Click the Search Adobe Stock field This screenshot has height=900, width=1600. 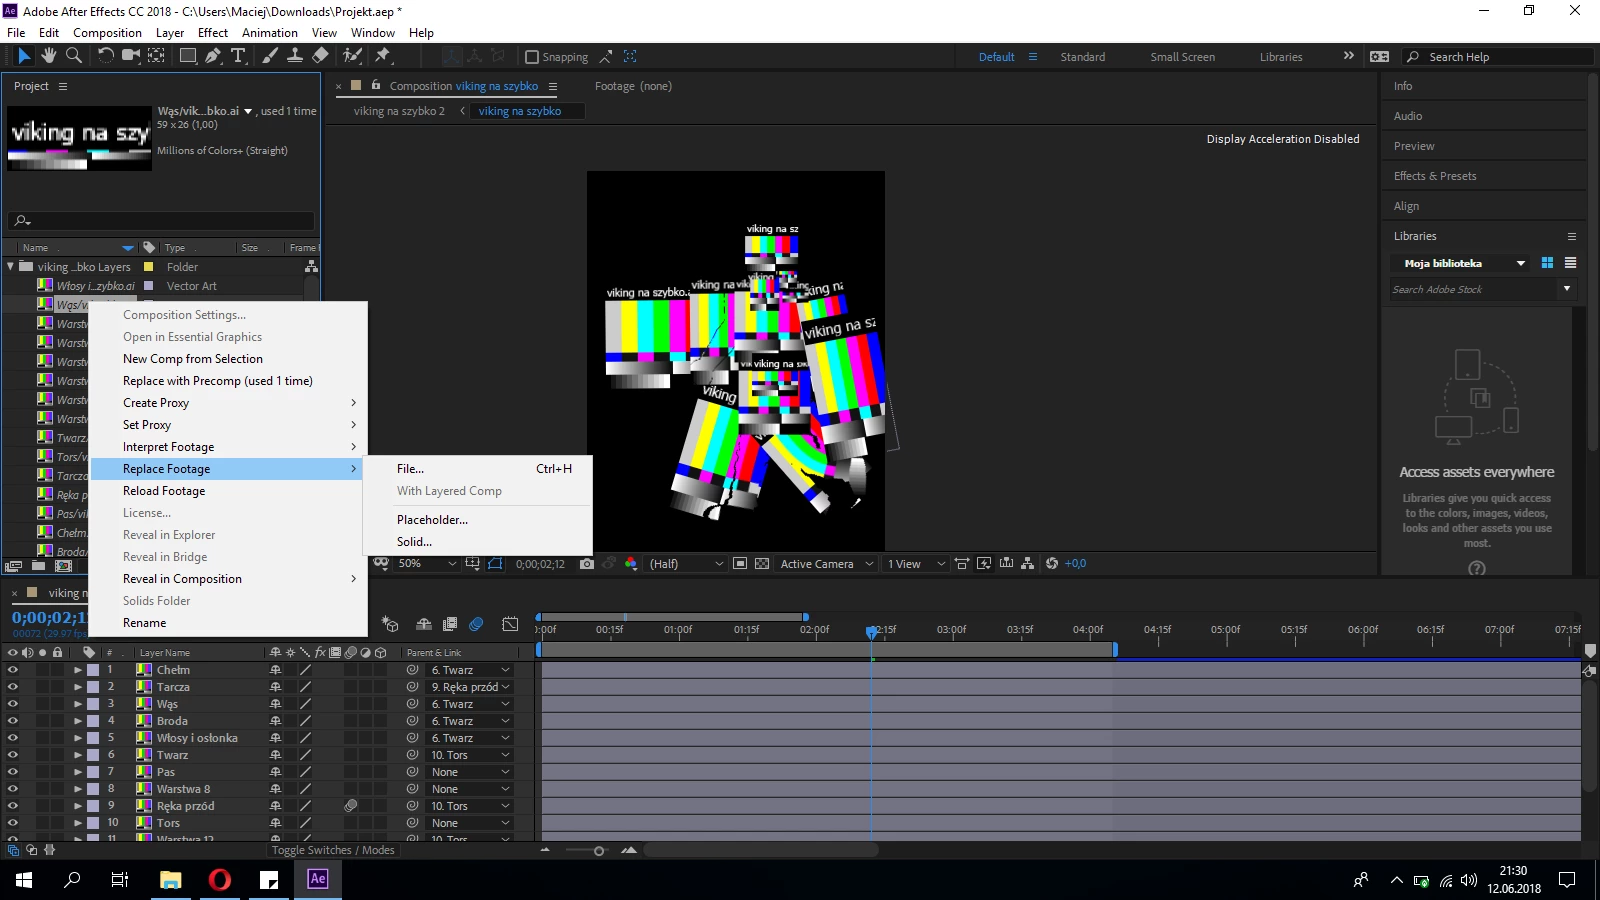point(1475,289)
